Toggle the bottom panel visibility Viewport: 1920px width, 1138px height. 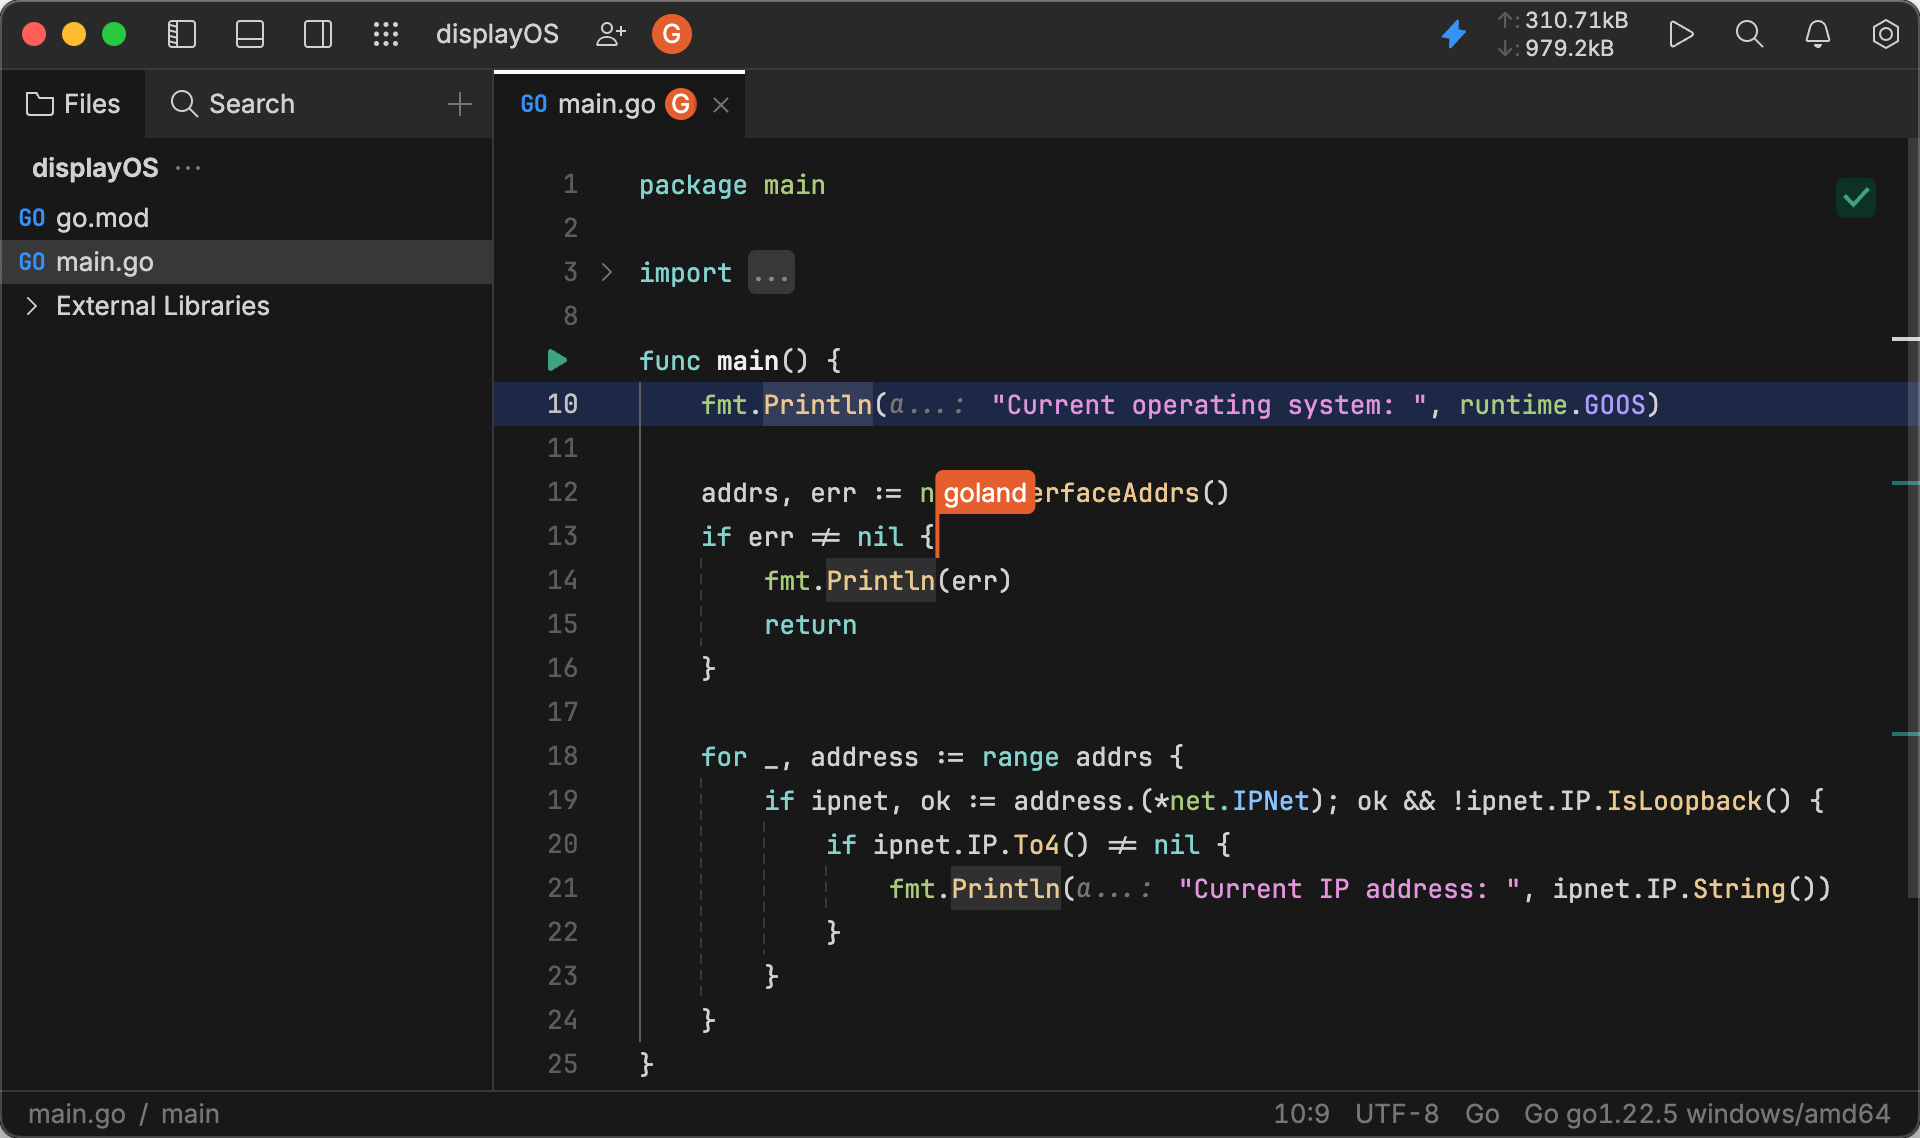250,34
